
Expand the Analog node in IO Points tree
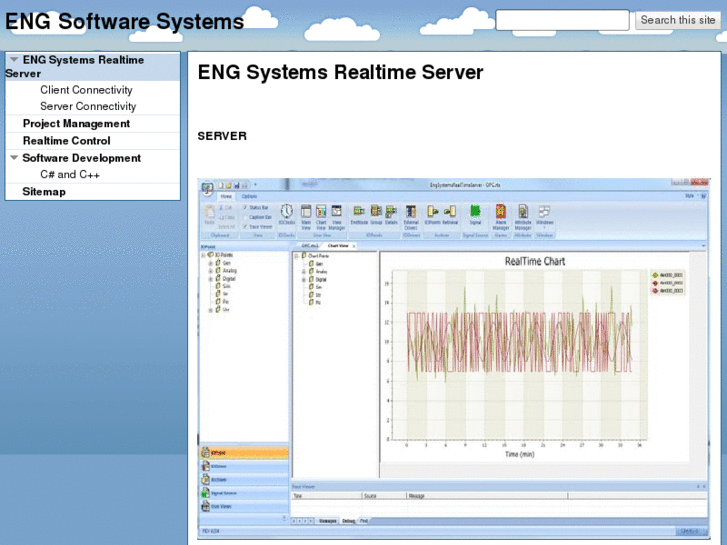[x=210, y=271]
